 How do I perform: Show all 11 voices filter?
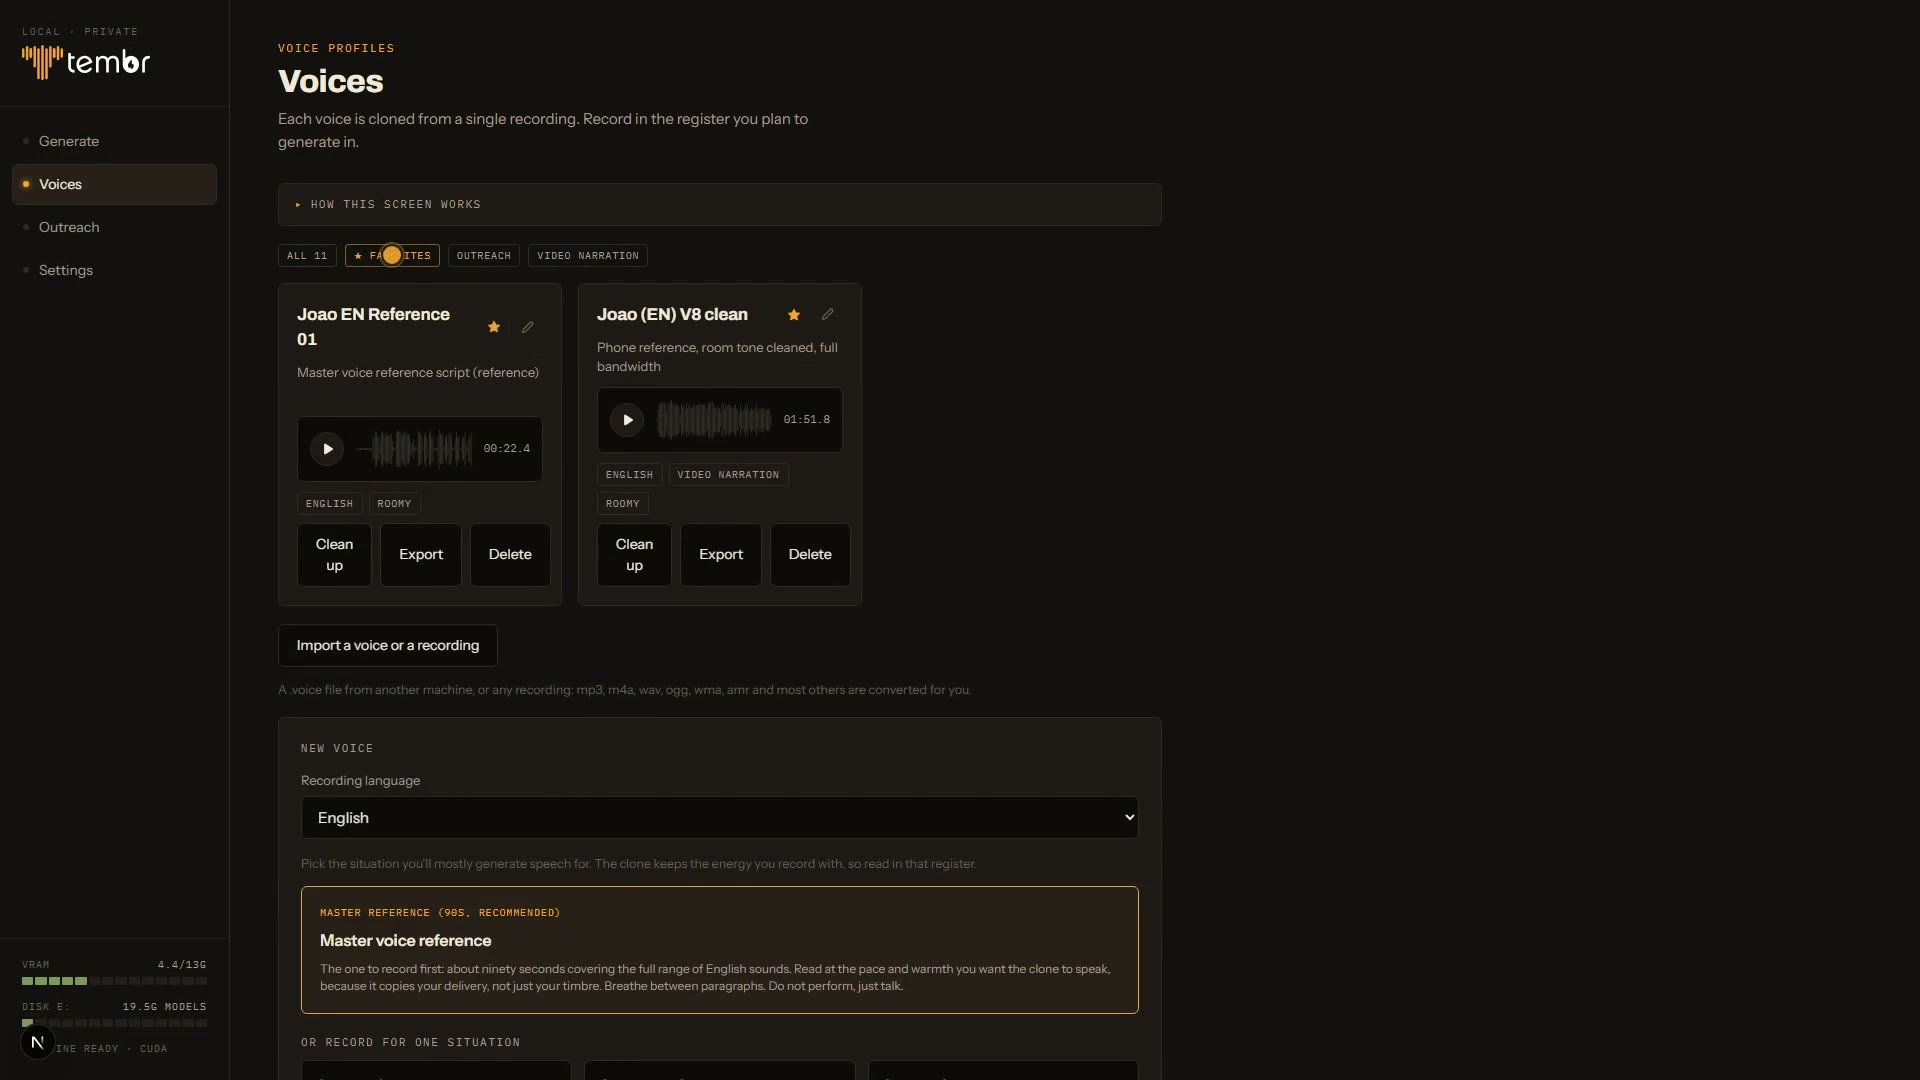[307, 256]
